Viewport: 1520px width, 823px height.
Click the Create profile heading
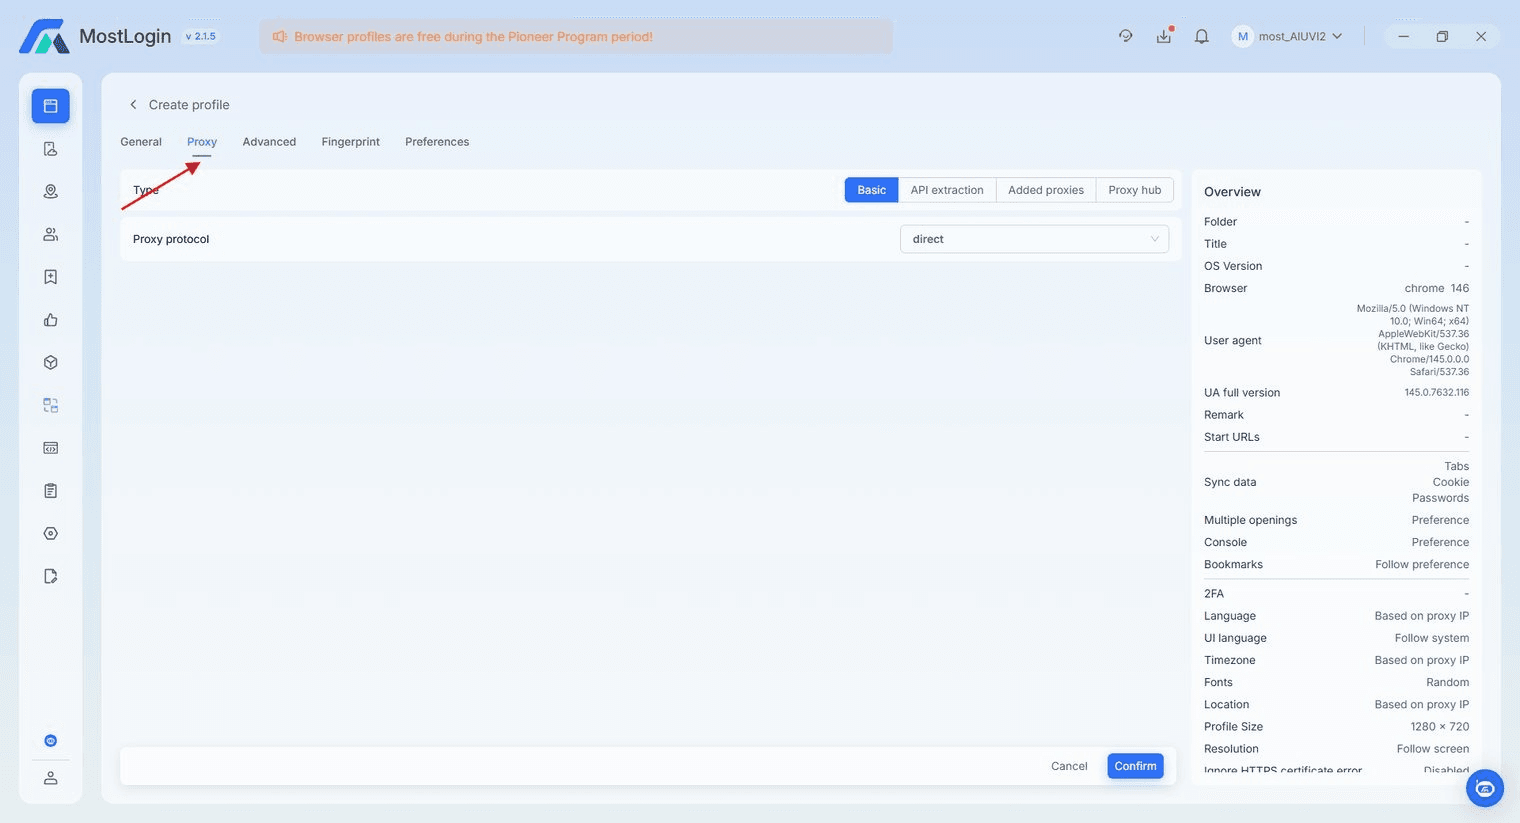click(189, 105)
